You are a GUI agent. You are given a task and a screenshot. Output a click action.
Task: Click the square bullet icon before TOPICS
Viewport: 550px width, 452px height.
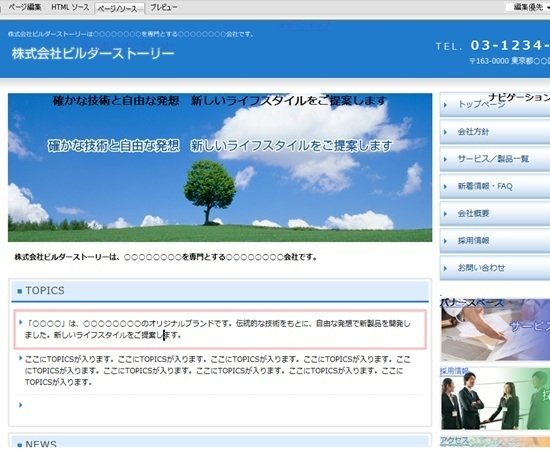(20, 291)
